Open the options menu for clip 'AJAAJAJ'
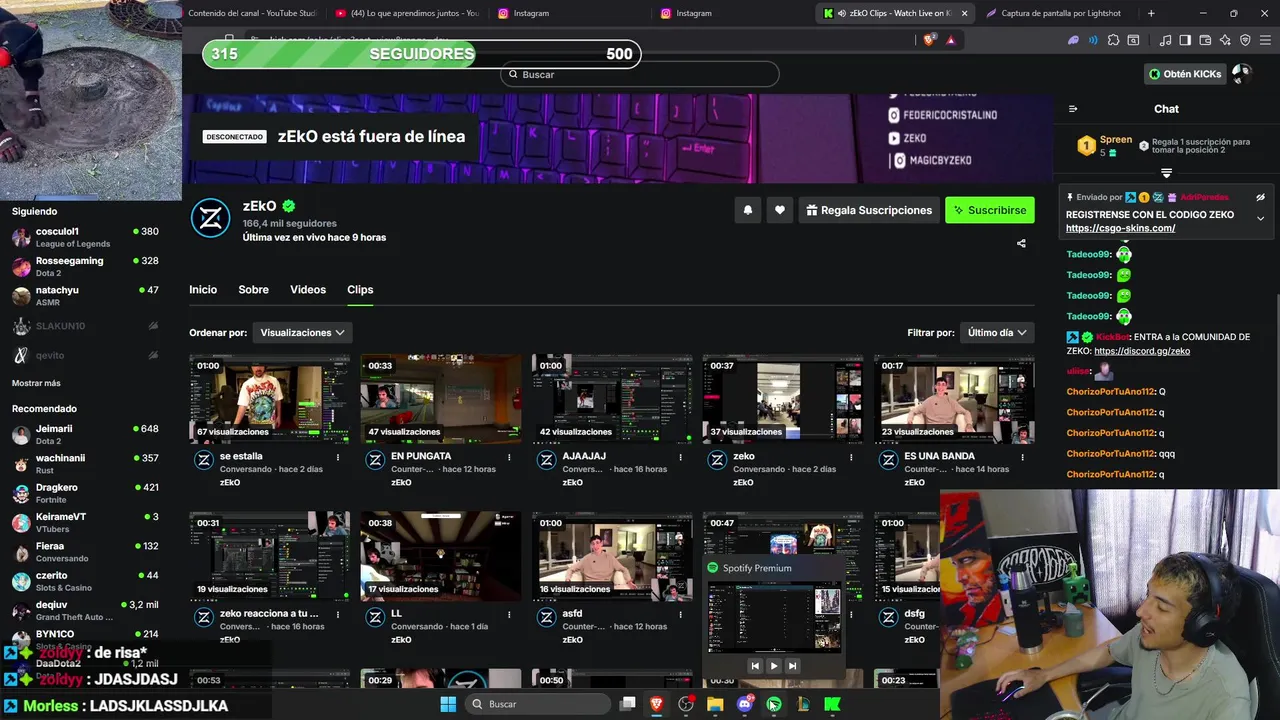This screenshot has width=1280, height=720. [x=680, y=457]
